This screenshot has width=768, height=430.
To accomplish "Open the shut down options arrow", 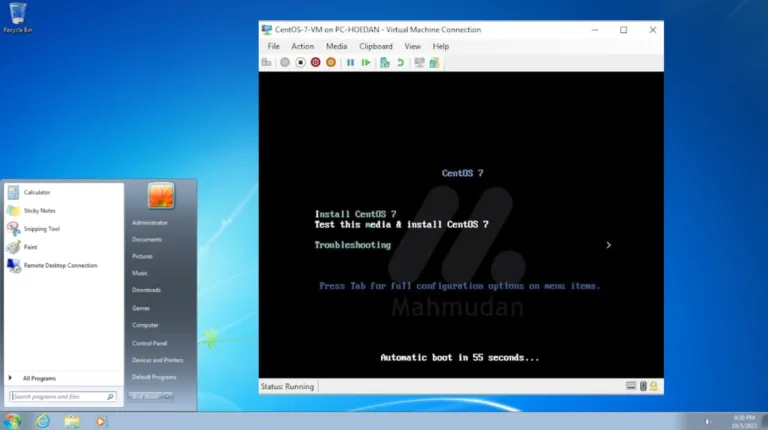I will (x=168, y=396).
